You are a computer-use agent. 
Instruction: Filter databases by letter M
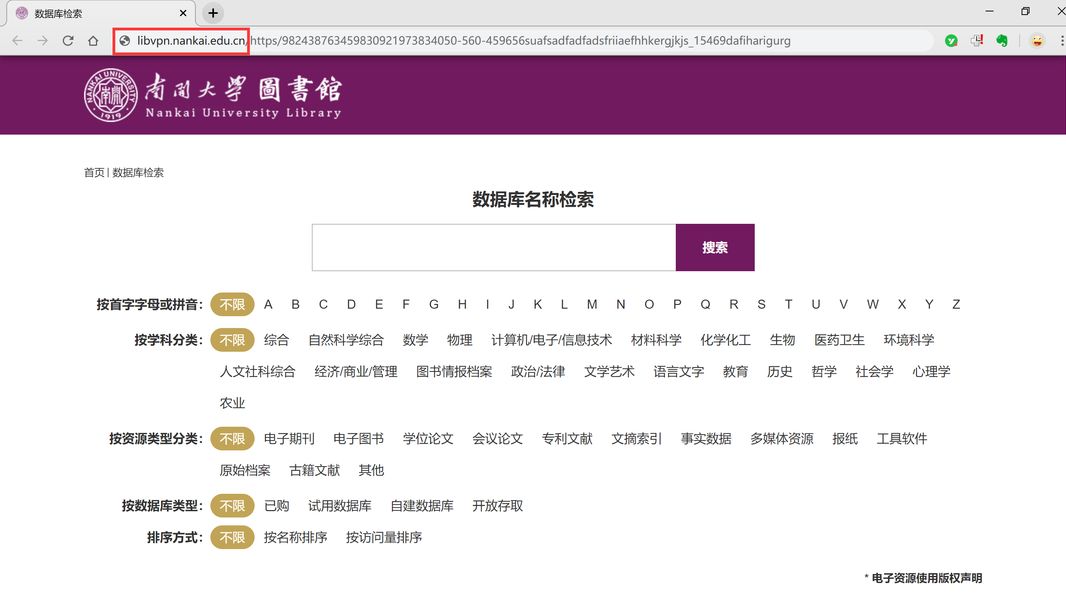click(592, 304)
